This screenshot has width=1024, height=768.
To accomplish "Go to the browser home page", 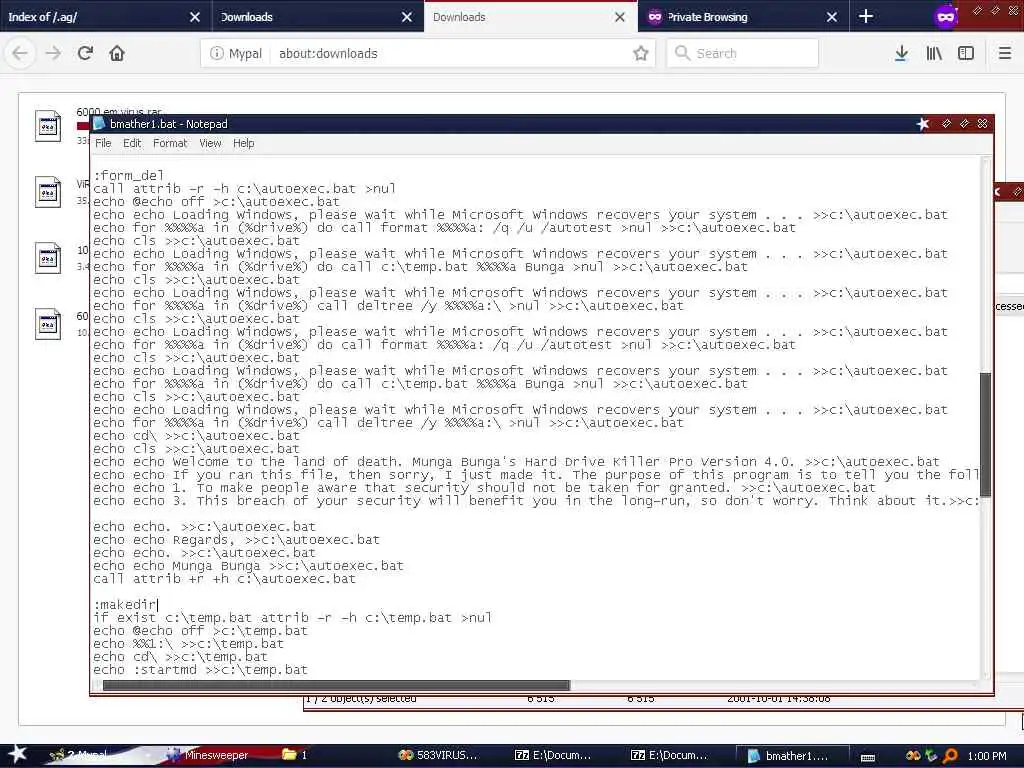I will click(117, 53).
